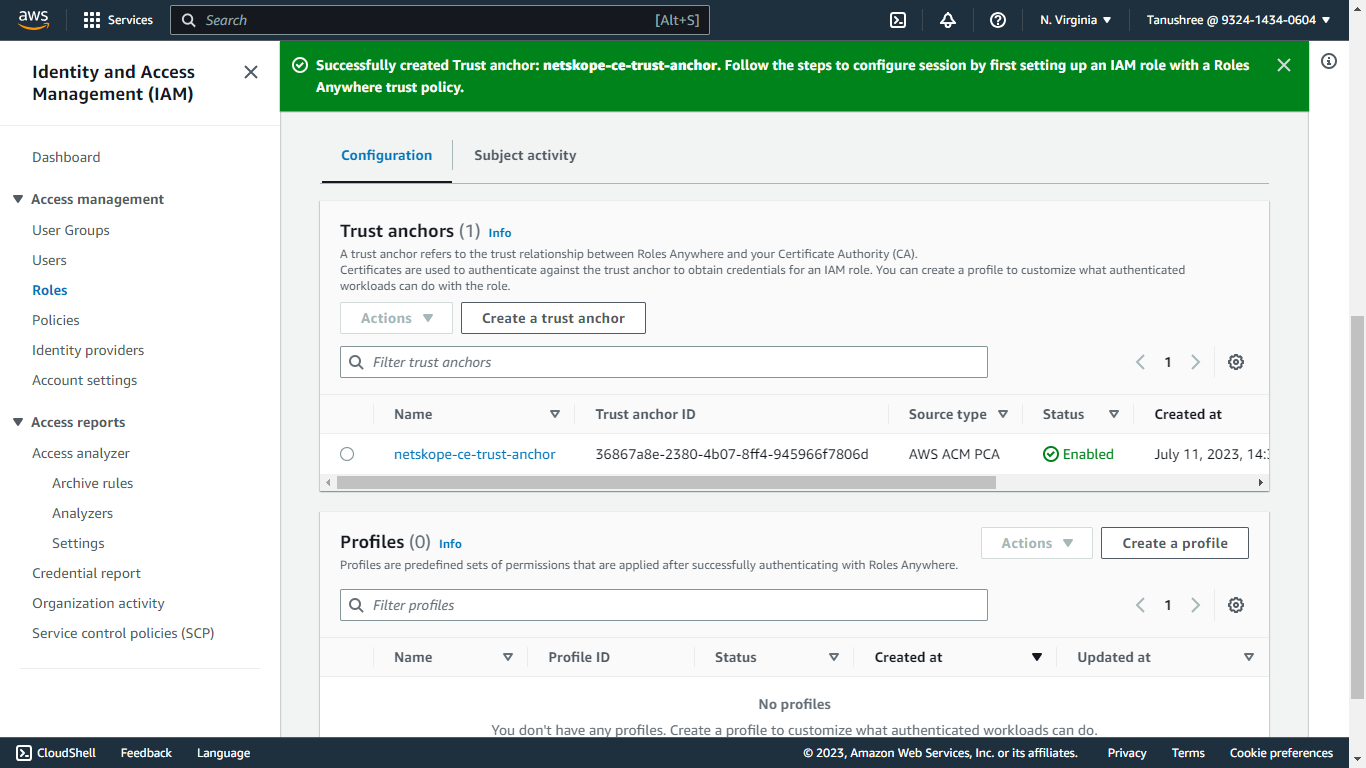Viewport: 1366px width, 768px height.
Task: Open Analyzers in the sidebar
Action: pos(83,513)
